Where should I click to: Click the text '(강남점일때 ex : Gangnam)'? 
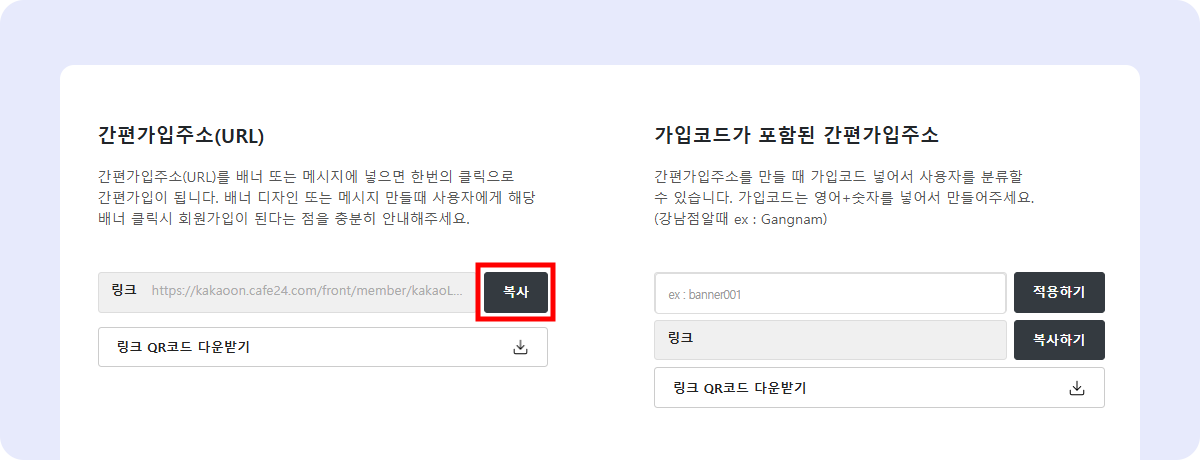coord(740,219)
